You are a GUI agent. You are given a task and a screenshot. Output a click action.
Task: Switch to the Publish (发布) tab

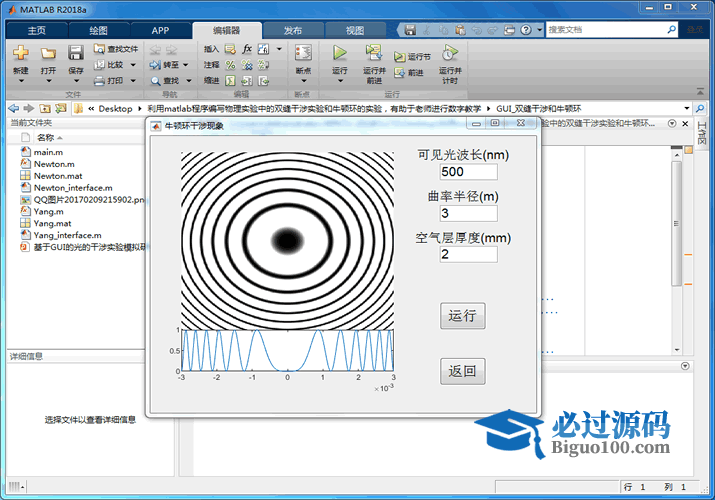(293, 31)
